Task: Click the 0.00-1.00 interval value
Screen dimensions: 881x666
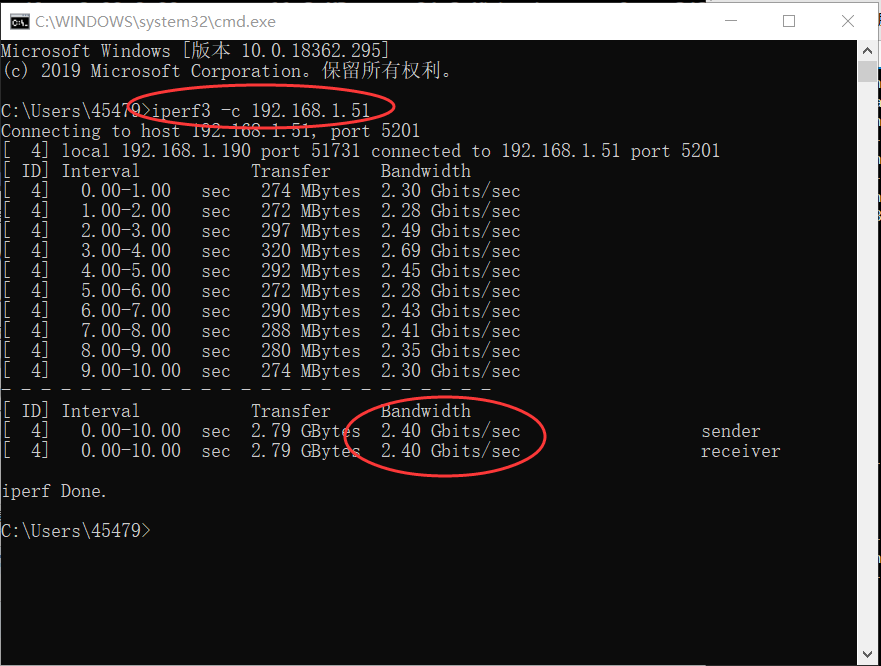Action: [126, 191]
